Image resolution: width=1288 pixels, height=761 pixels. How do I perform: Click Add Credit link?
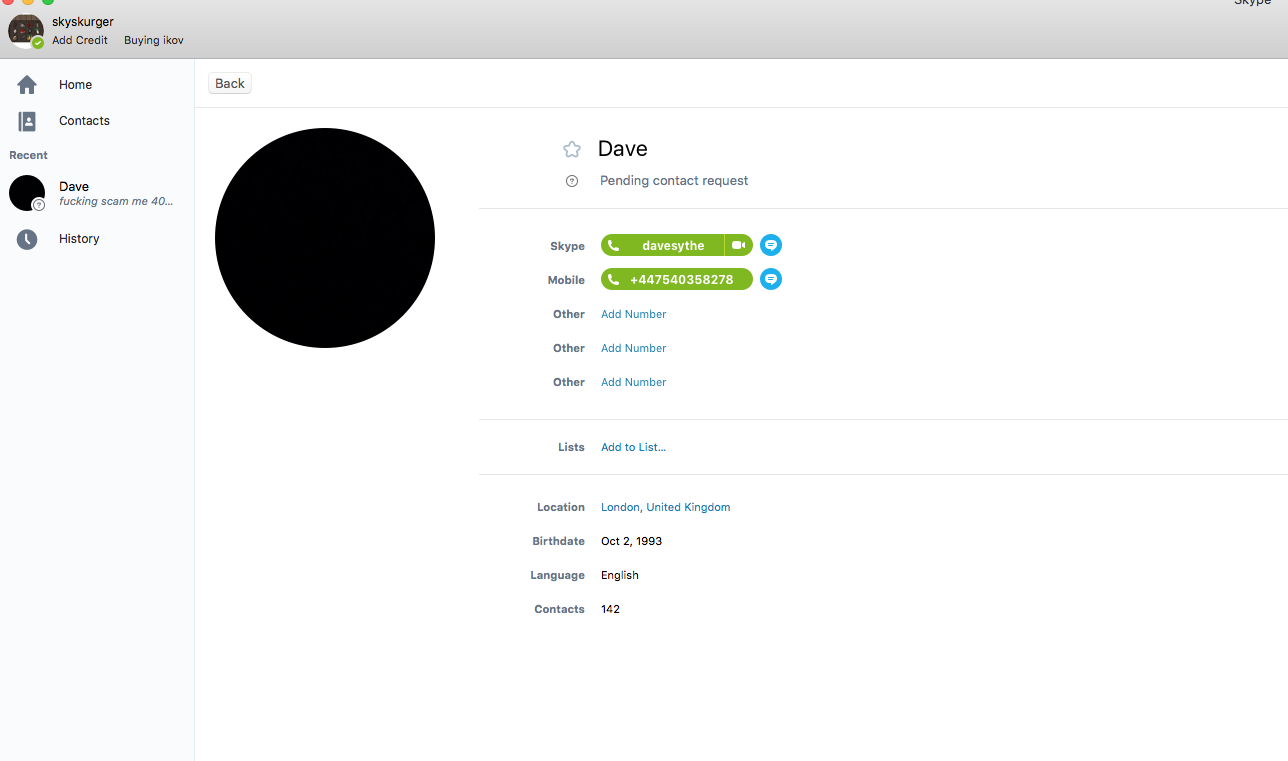(80, 40)
